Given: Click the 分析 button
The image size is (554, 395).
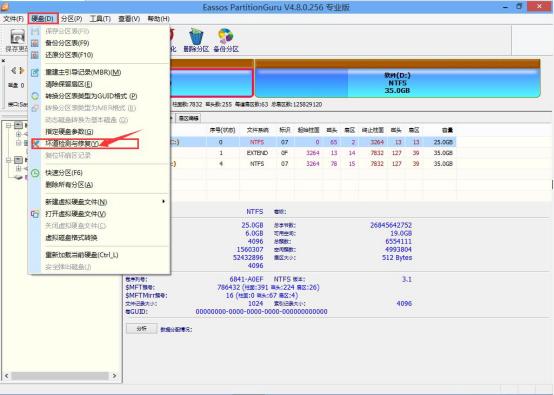Looking at the screenshot, I should click(142, 329).
